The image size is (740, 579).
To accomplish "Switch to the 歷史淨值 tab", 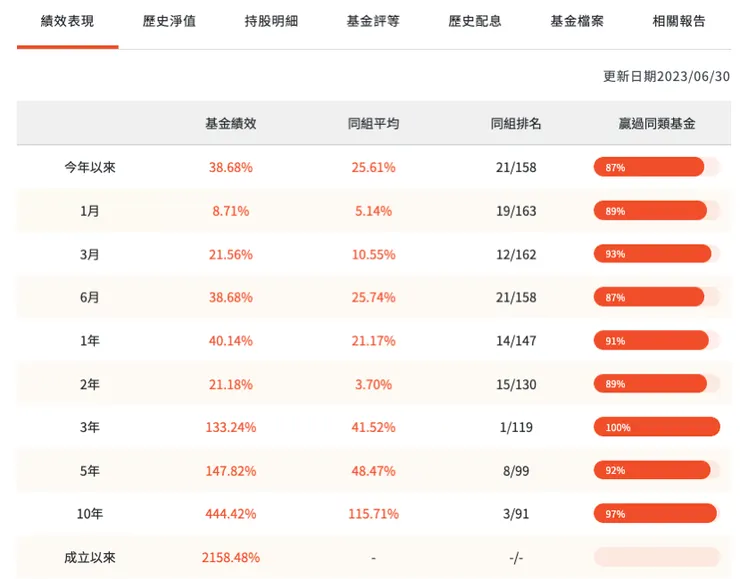I will coord(169,21).
